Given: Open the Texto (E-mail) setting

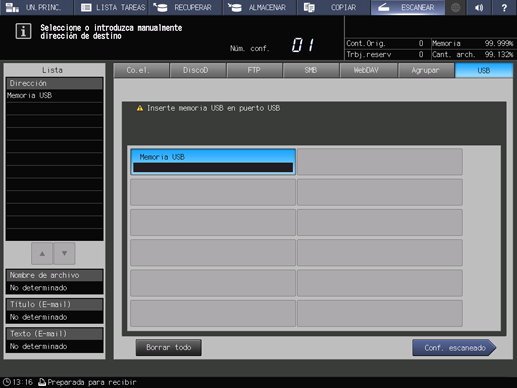Looking at the screenshot, I should coord(54,340).
